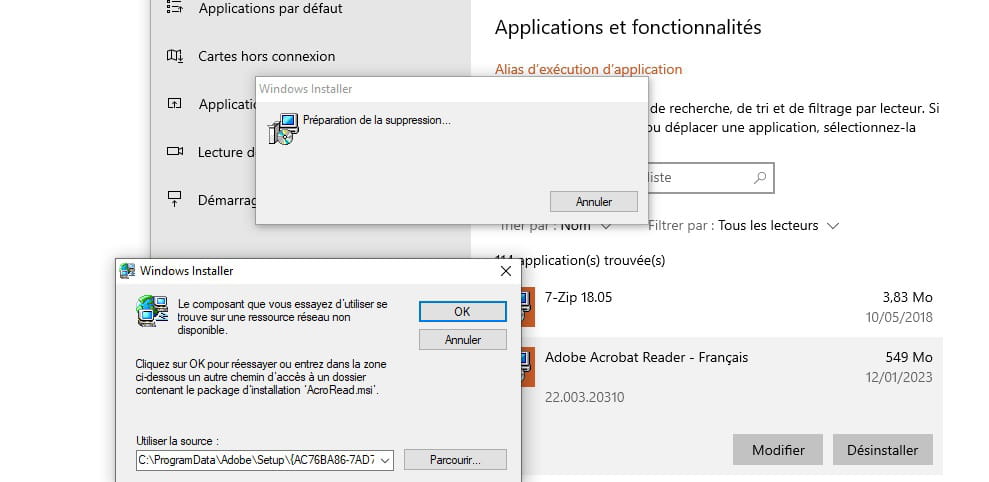Click the search magnifier icon in the list field

[x=760, y=178]
